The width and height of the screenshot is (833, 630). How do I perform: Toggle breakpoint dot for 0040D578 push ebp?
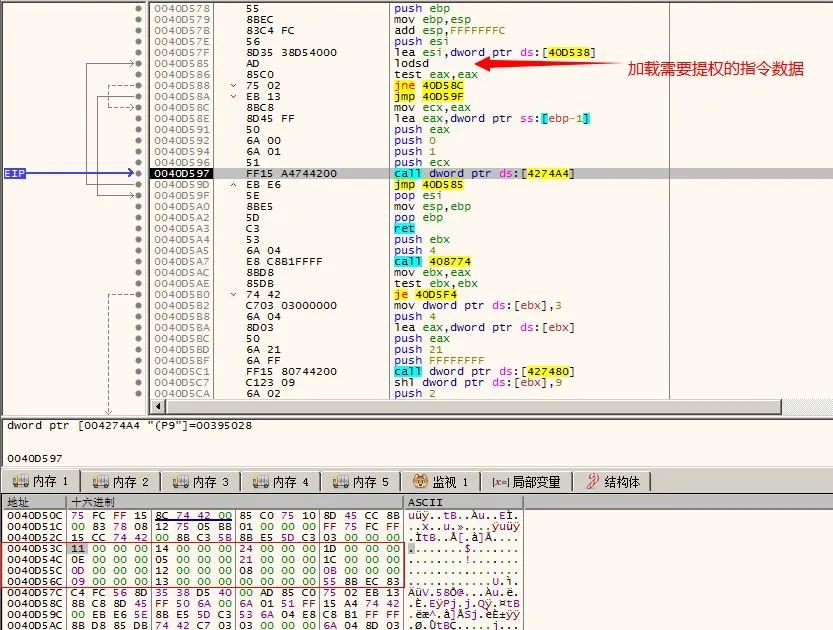[139, 8]
